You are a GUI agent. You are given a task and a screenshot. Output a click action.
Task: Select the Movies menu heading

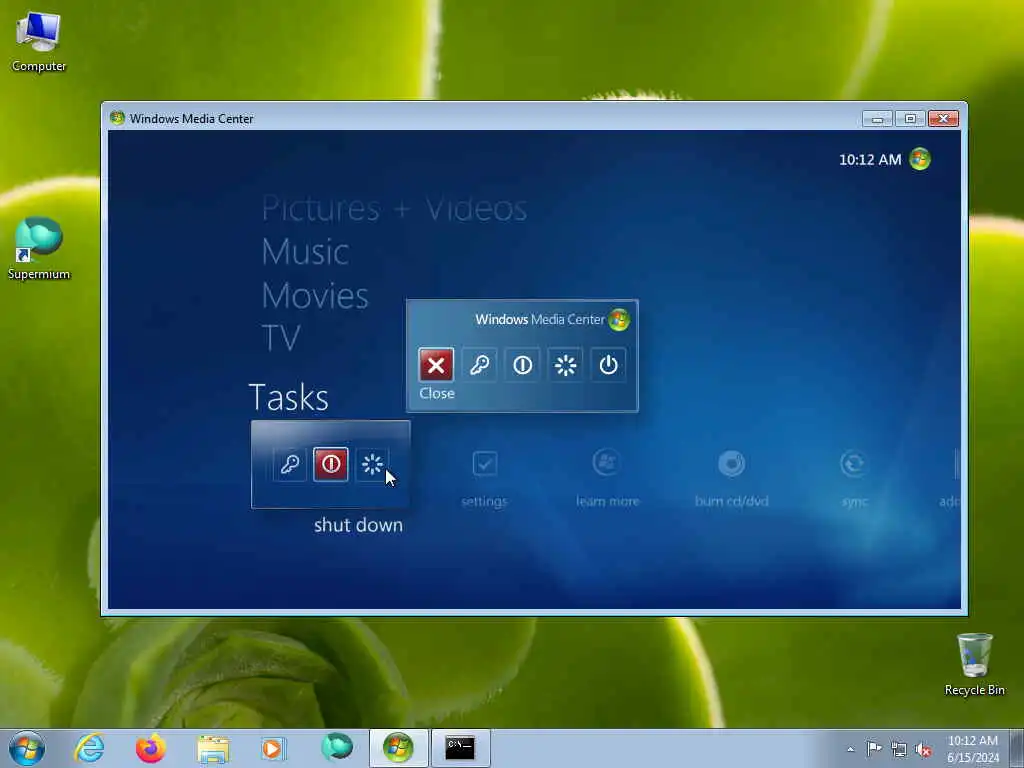pyautogui.click(x=315, y=296)
